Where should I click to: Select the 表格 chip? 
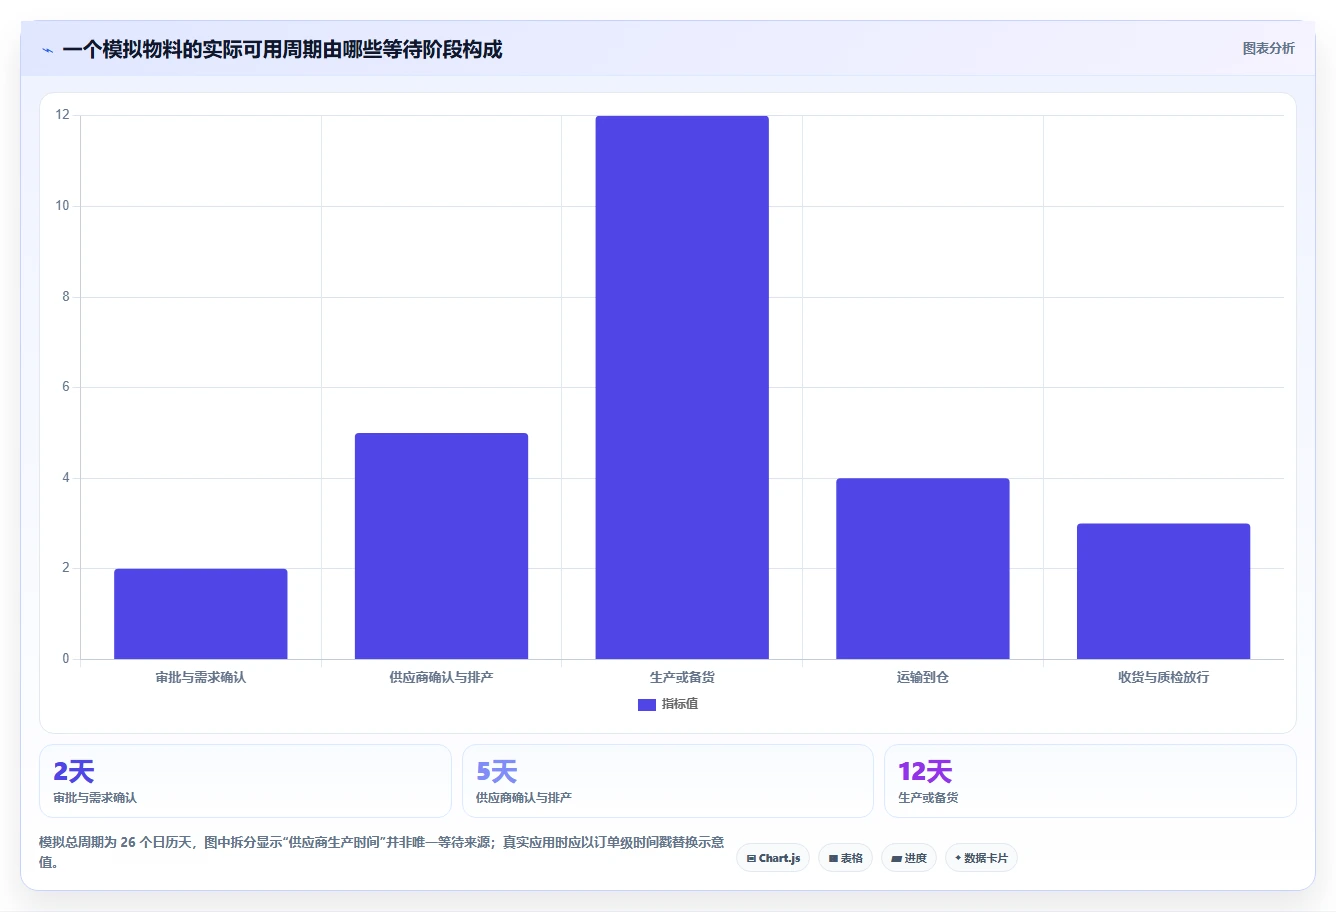pyautogui.click(x=845, y=858)
